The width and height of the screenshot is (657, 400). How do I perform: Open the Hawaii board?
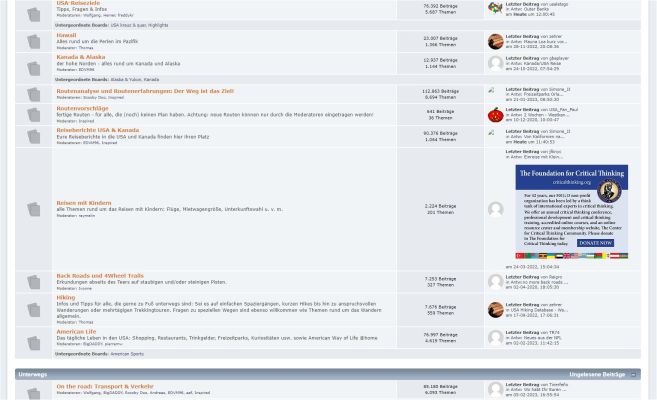[x=66, y=35]
